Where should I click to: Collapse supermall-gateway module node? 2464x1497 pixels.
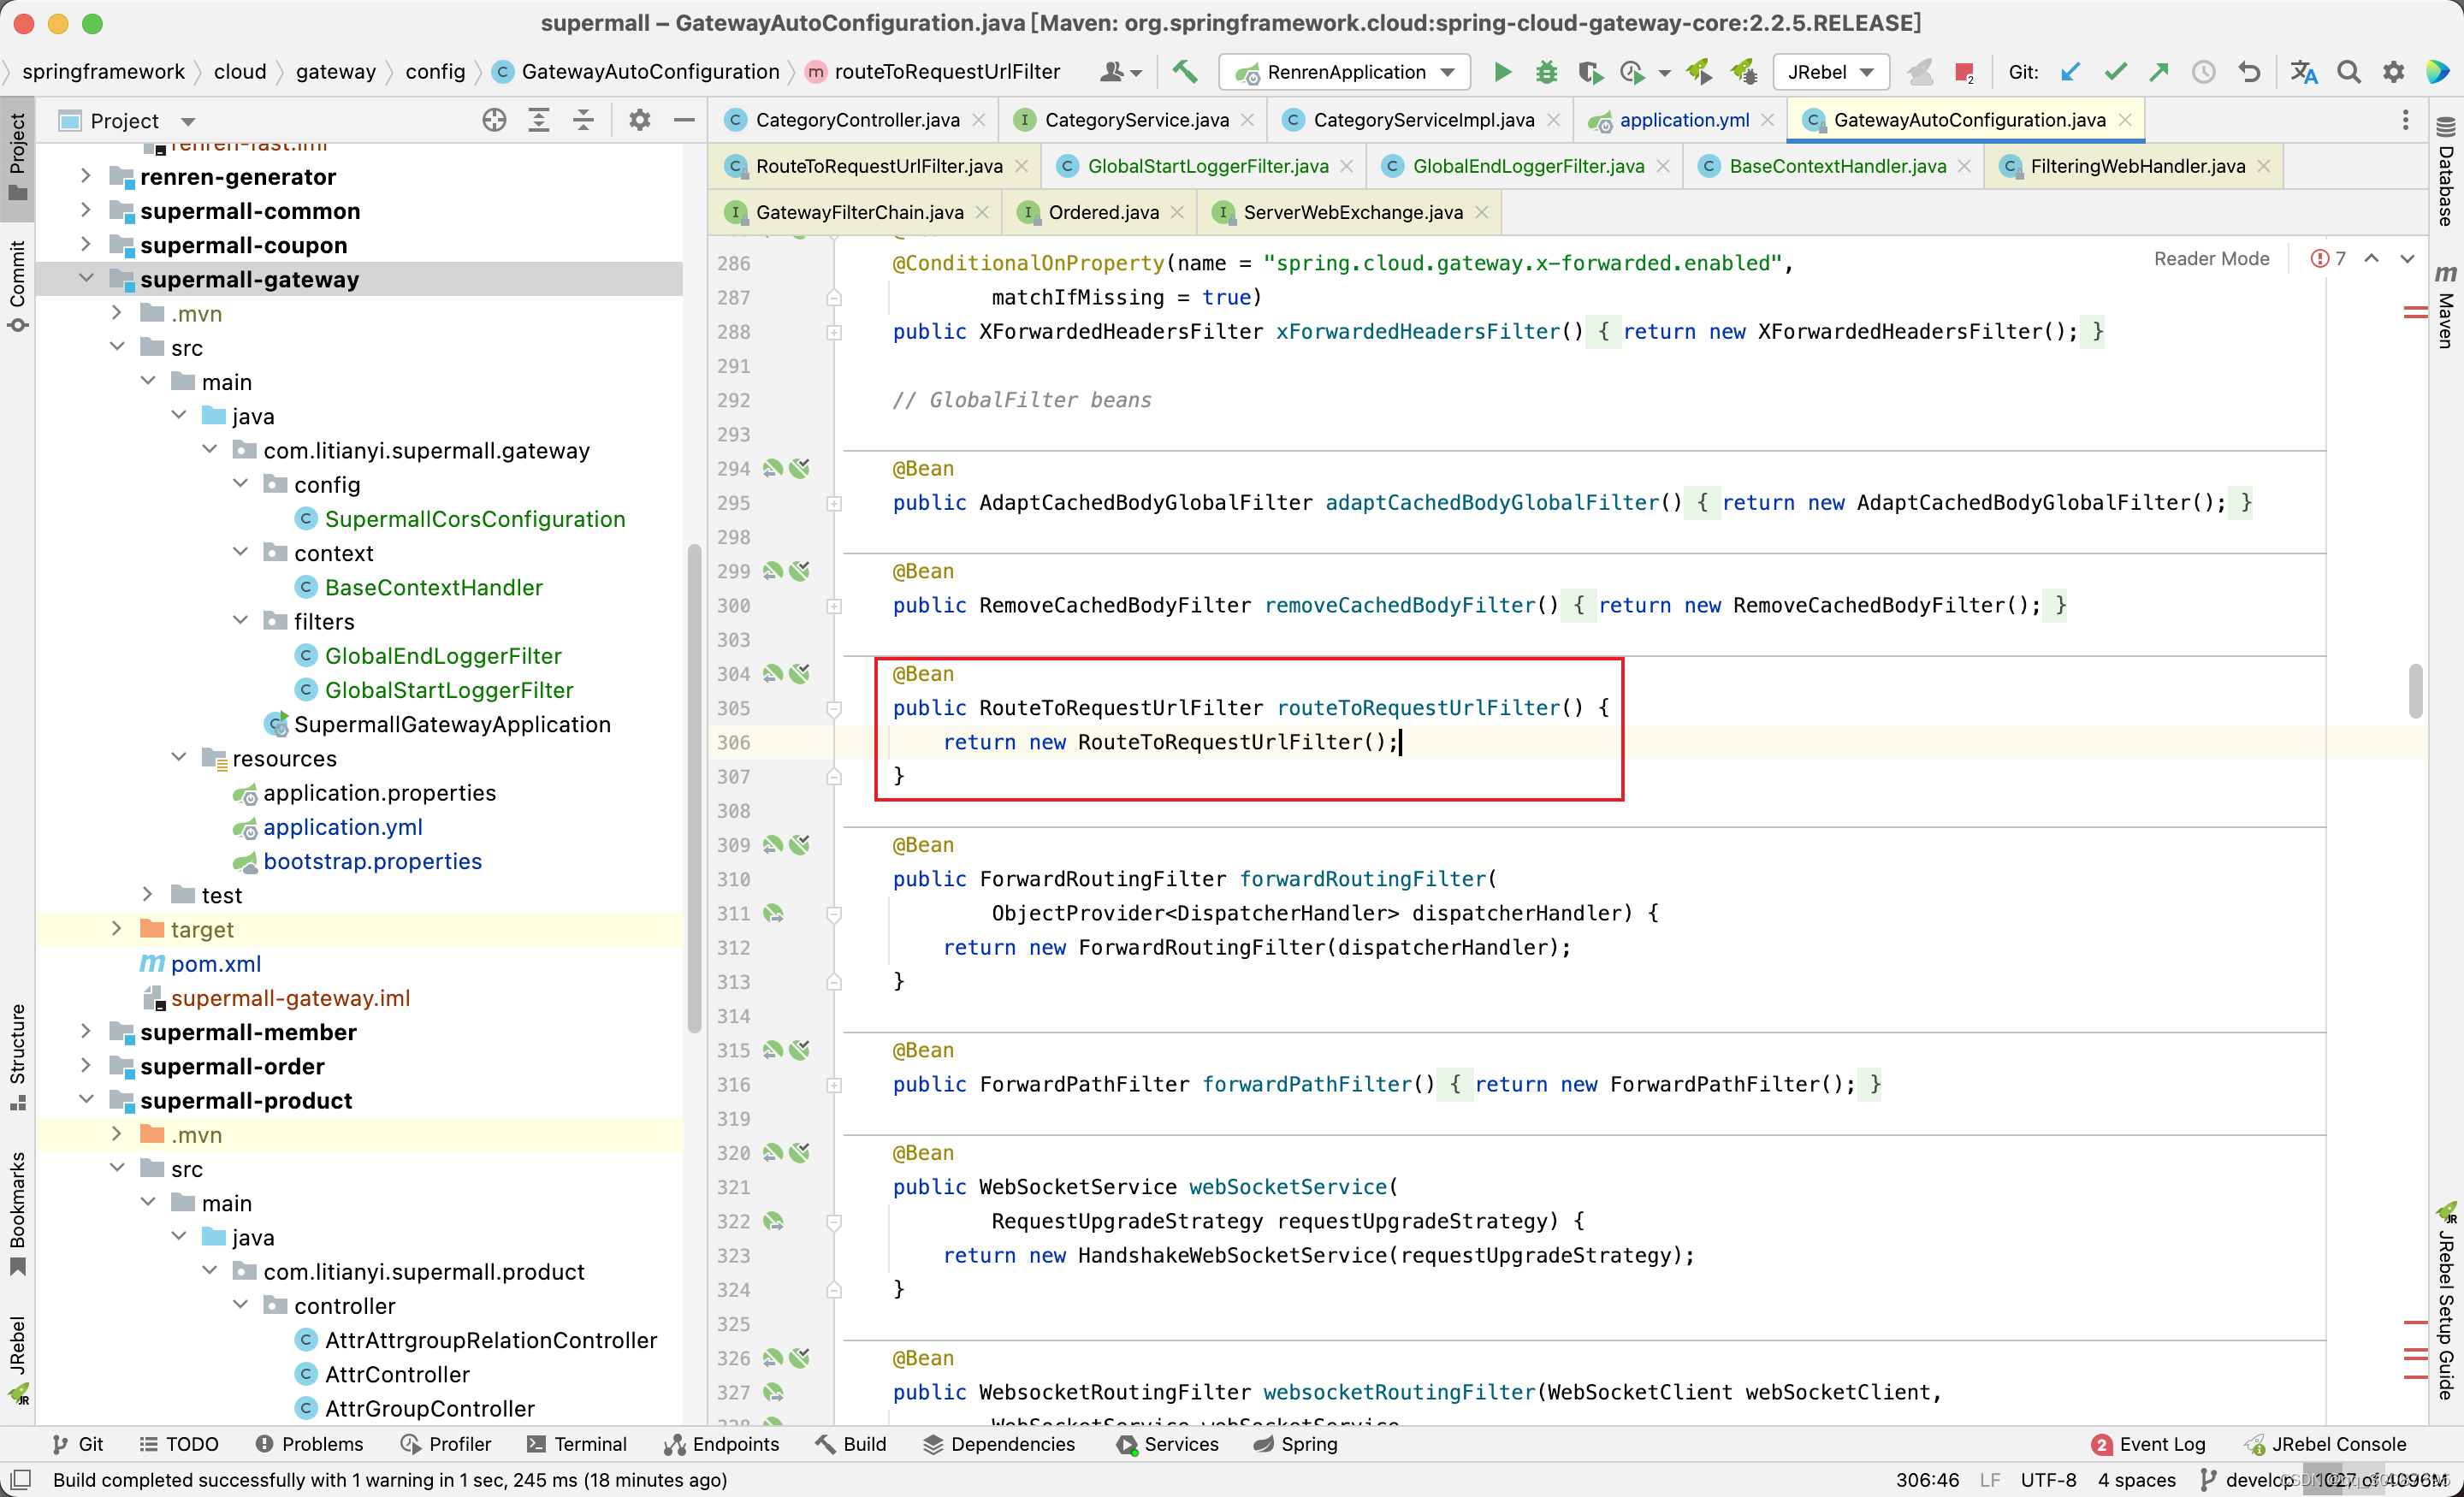tap(86, 278)
